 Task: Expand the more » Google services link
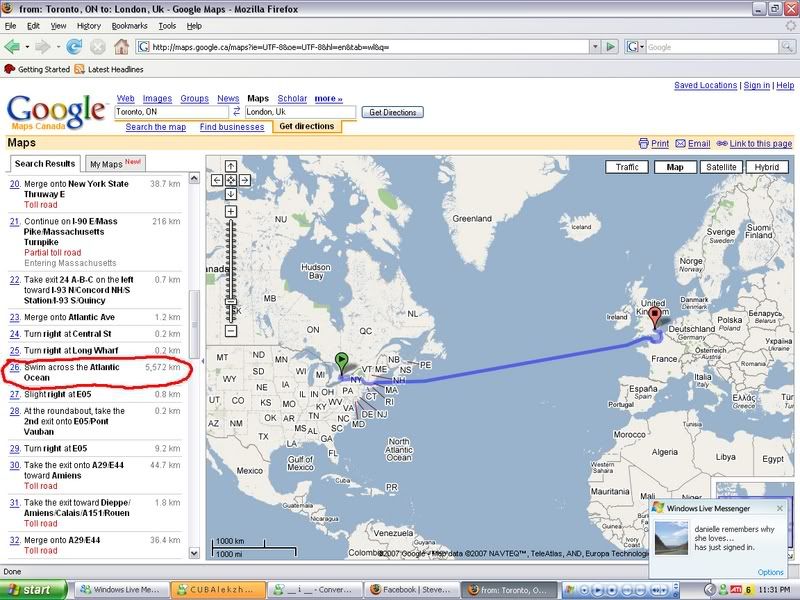click(328, 98)
